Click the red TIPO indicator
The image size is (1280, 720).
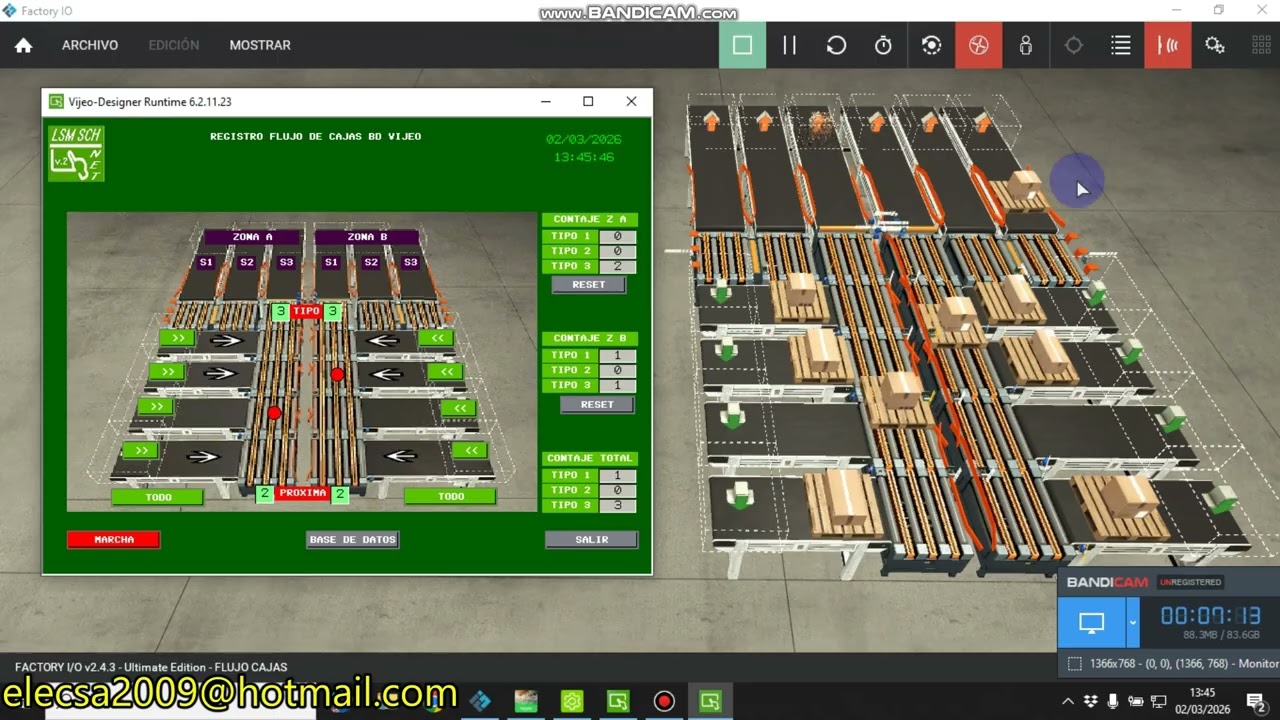pyautogui.click(x=306, y=312)
